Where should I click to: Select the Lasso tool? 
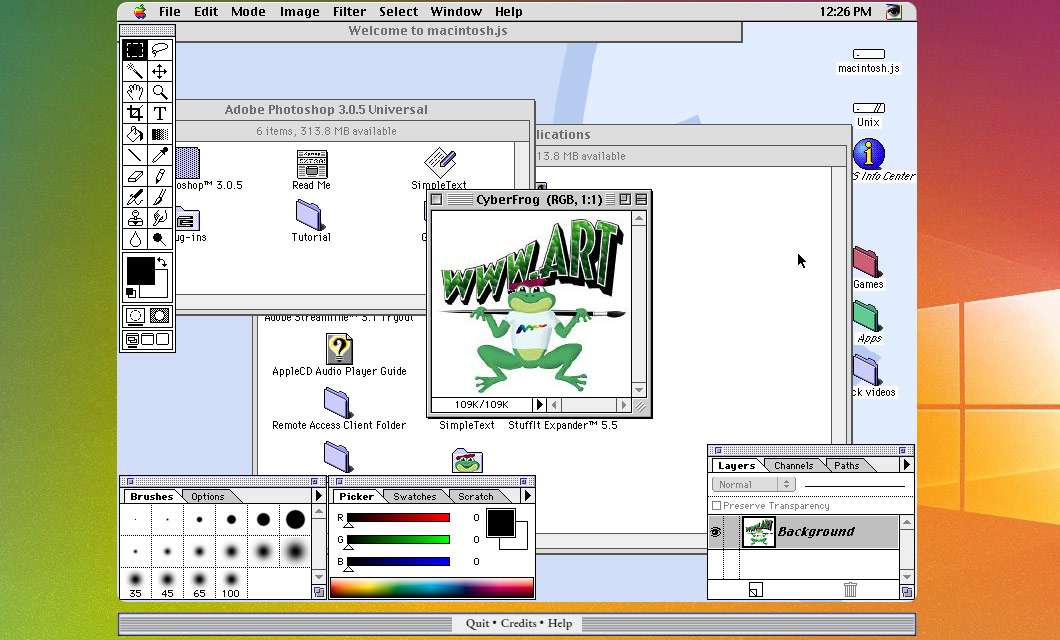click(160, 50)
